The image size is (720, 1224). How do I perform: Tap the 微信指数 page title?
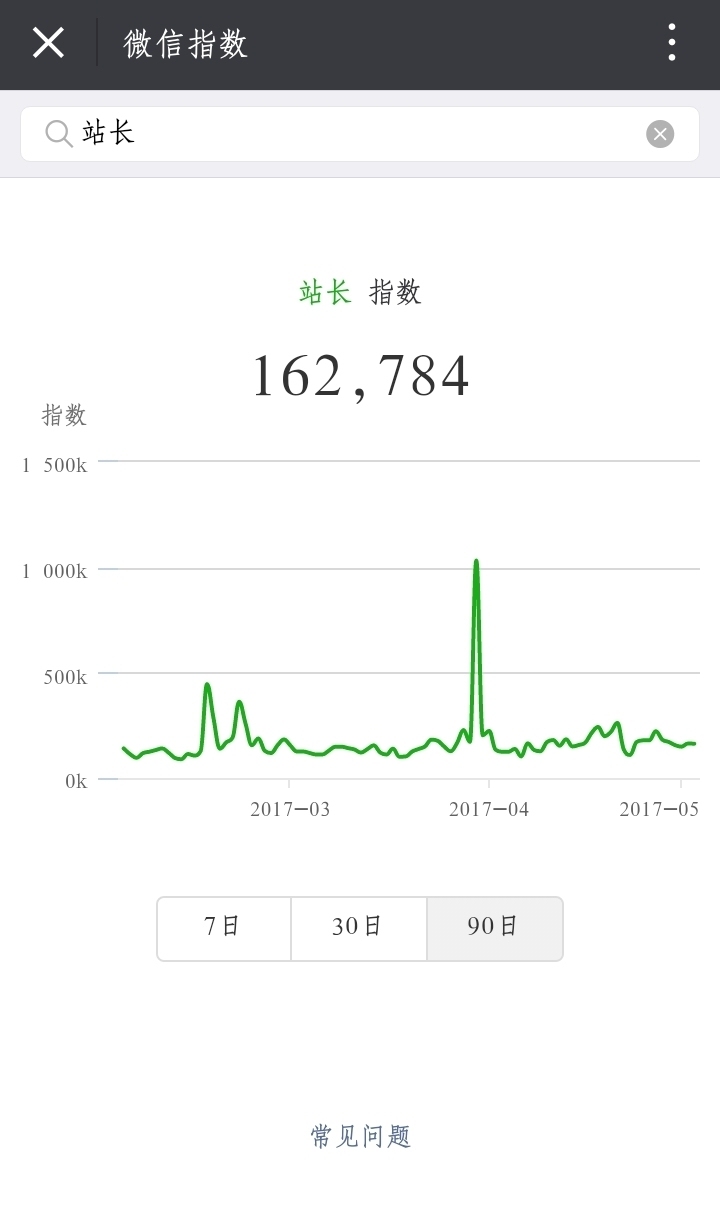click(186, 44)
